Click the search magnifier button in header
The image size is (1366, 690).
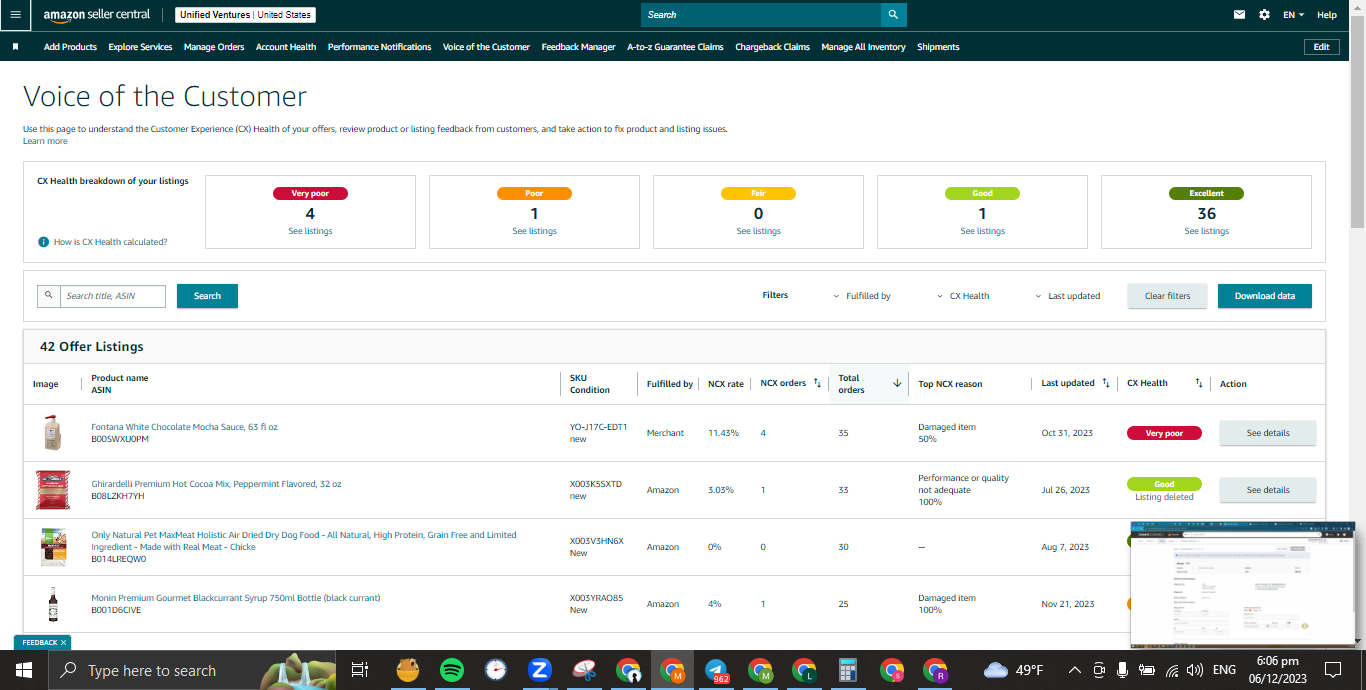(894, 15)
